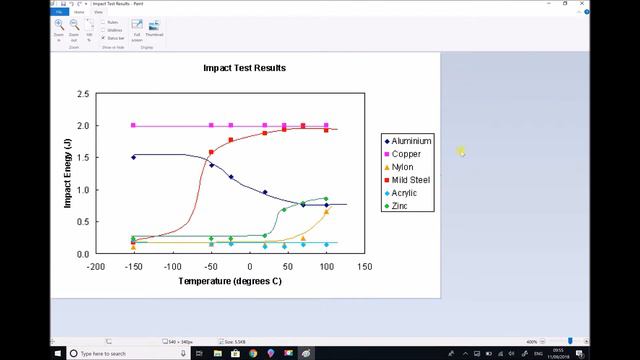
Task: Click the 'Mild Steel' legend entry on the canvas
Action: click(407, 180)
